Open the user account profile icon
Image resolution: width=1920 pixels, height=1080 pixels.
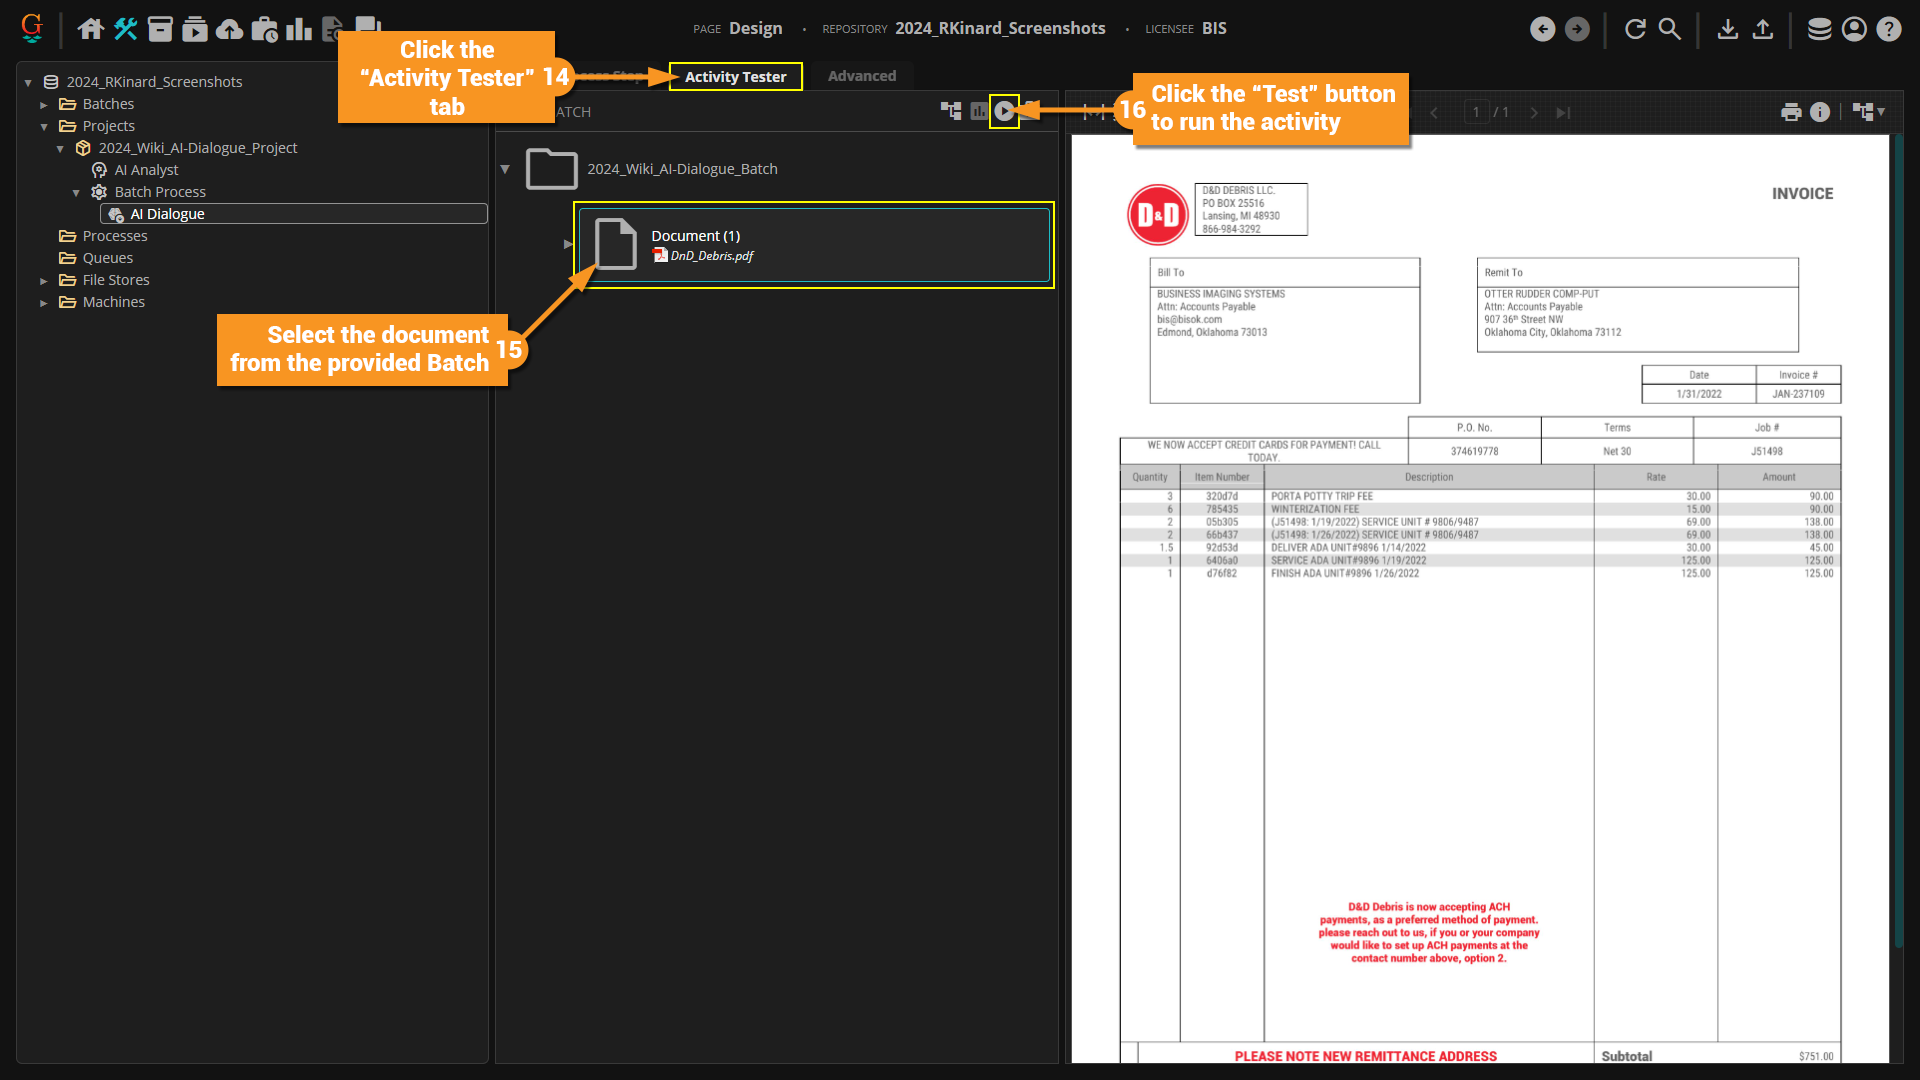1854,29
